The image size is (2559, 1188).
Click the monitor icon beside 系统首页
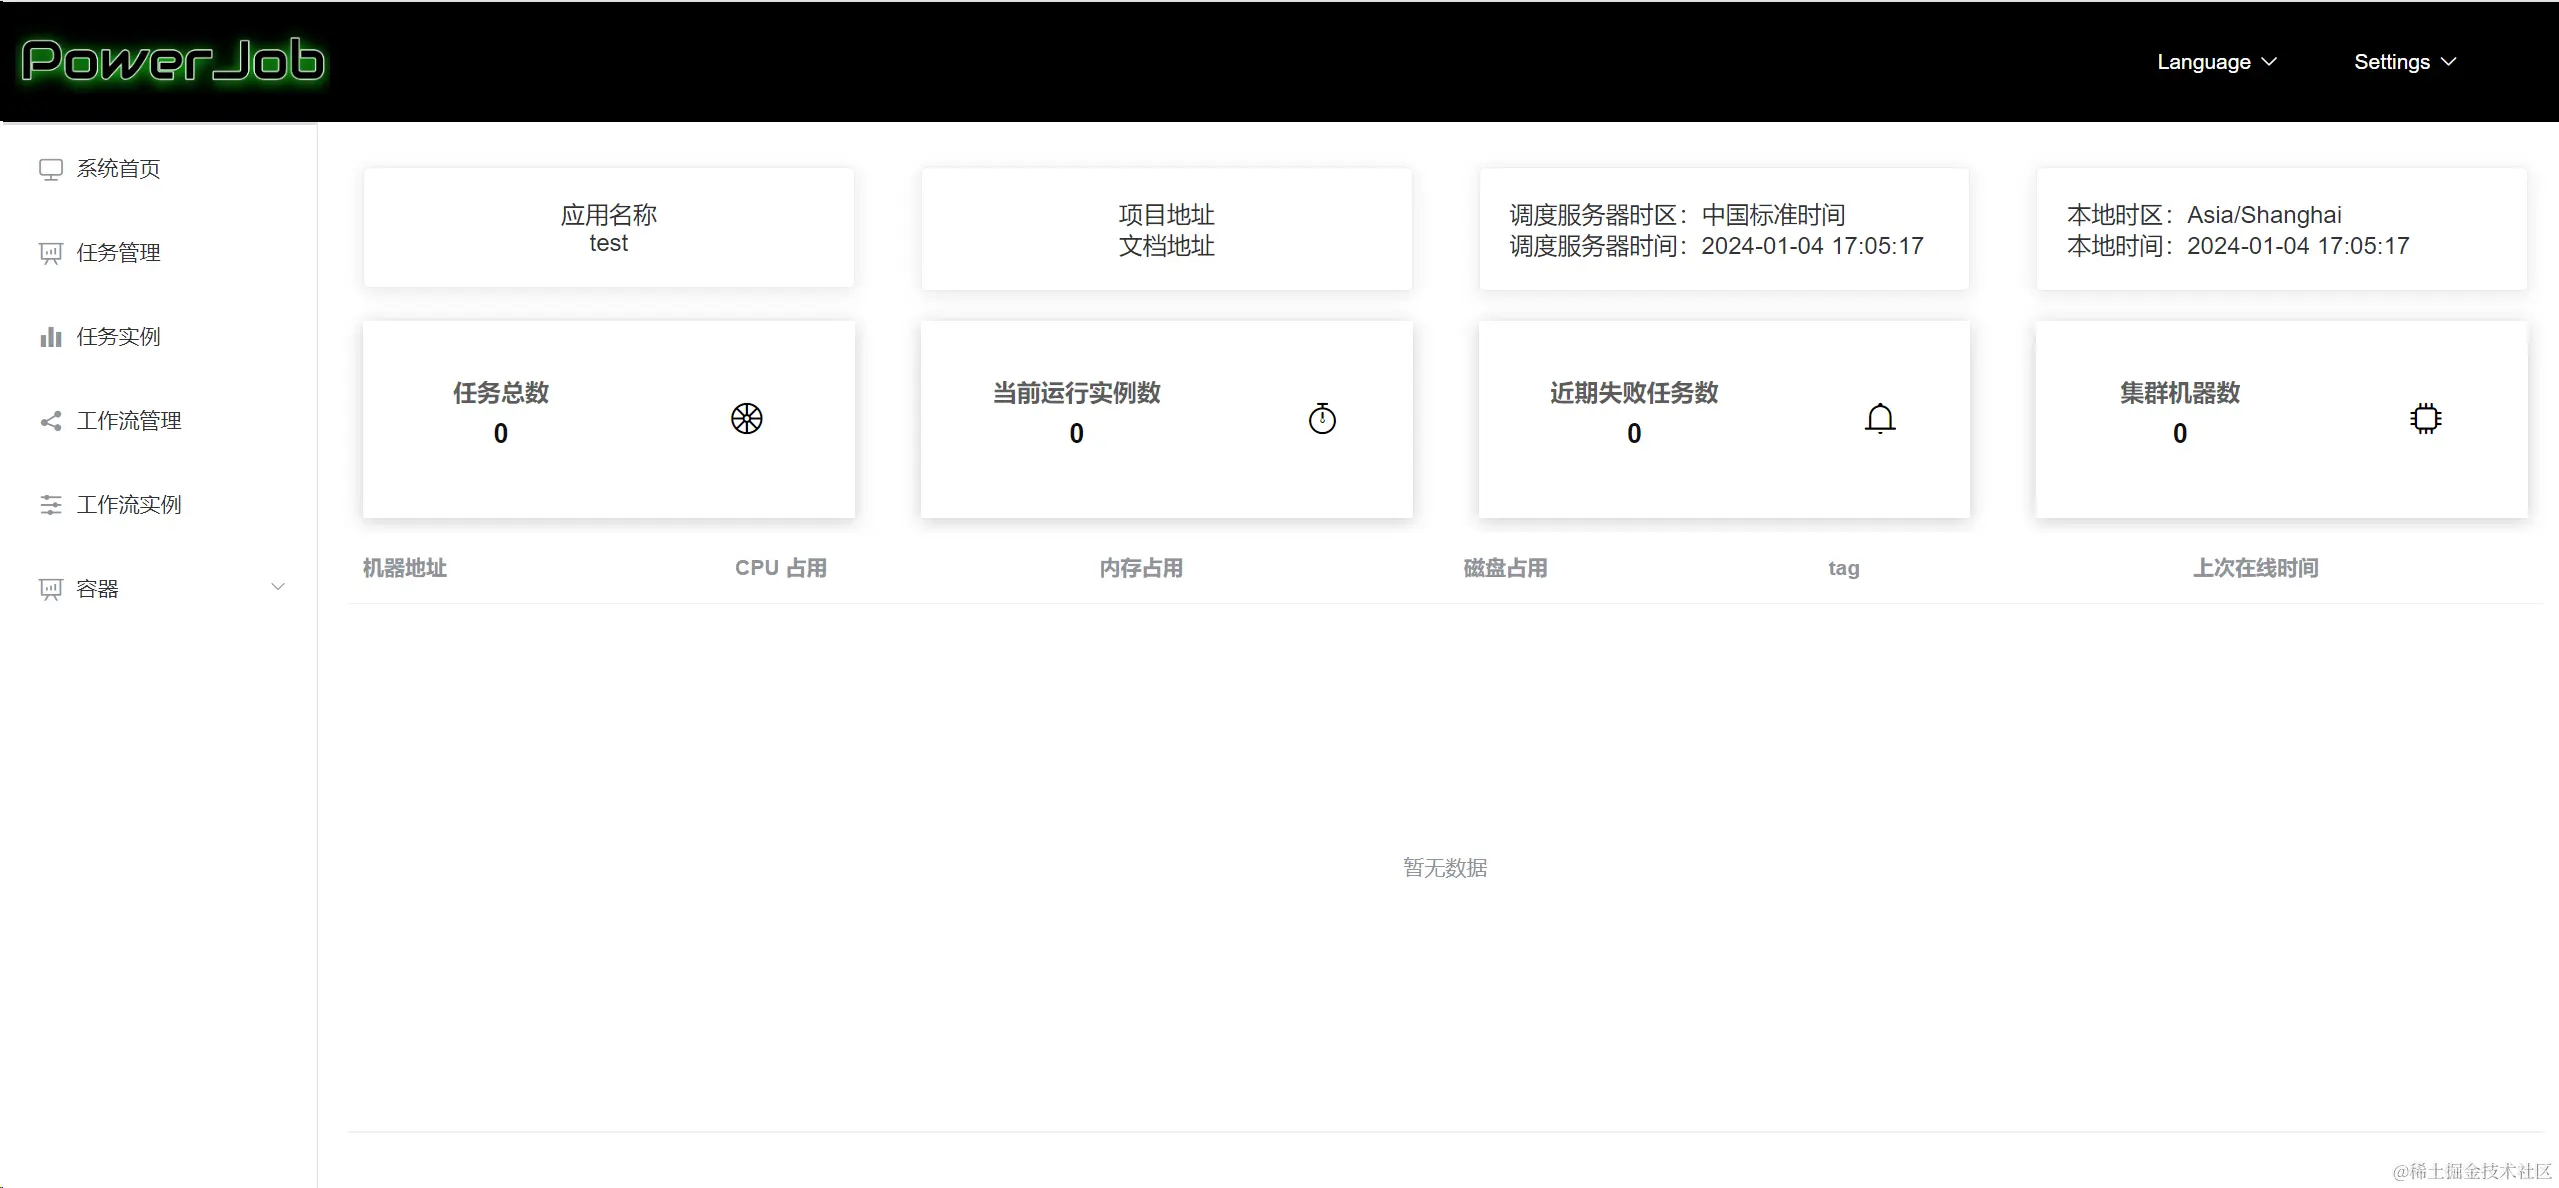coord(50,169)
